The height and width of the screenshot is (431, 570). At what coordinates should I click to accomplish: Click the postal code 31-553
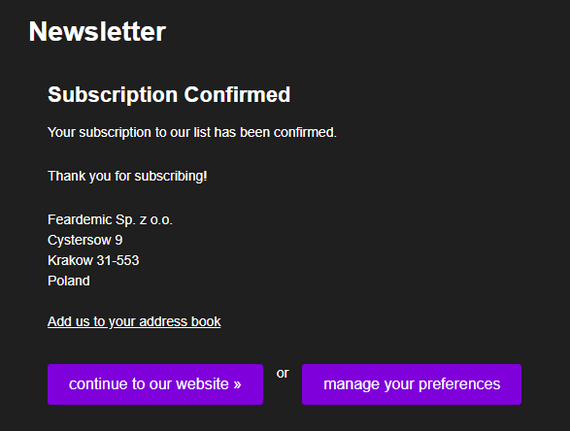click(x=118, y=261)
